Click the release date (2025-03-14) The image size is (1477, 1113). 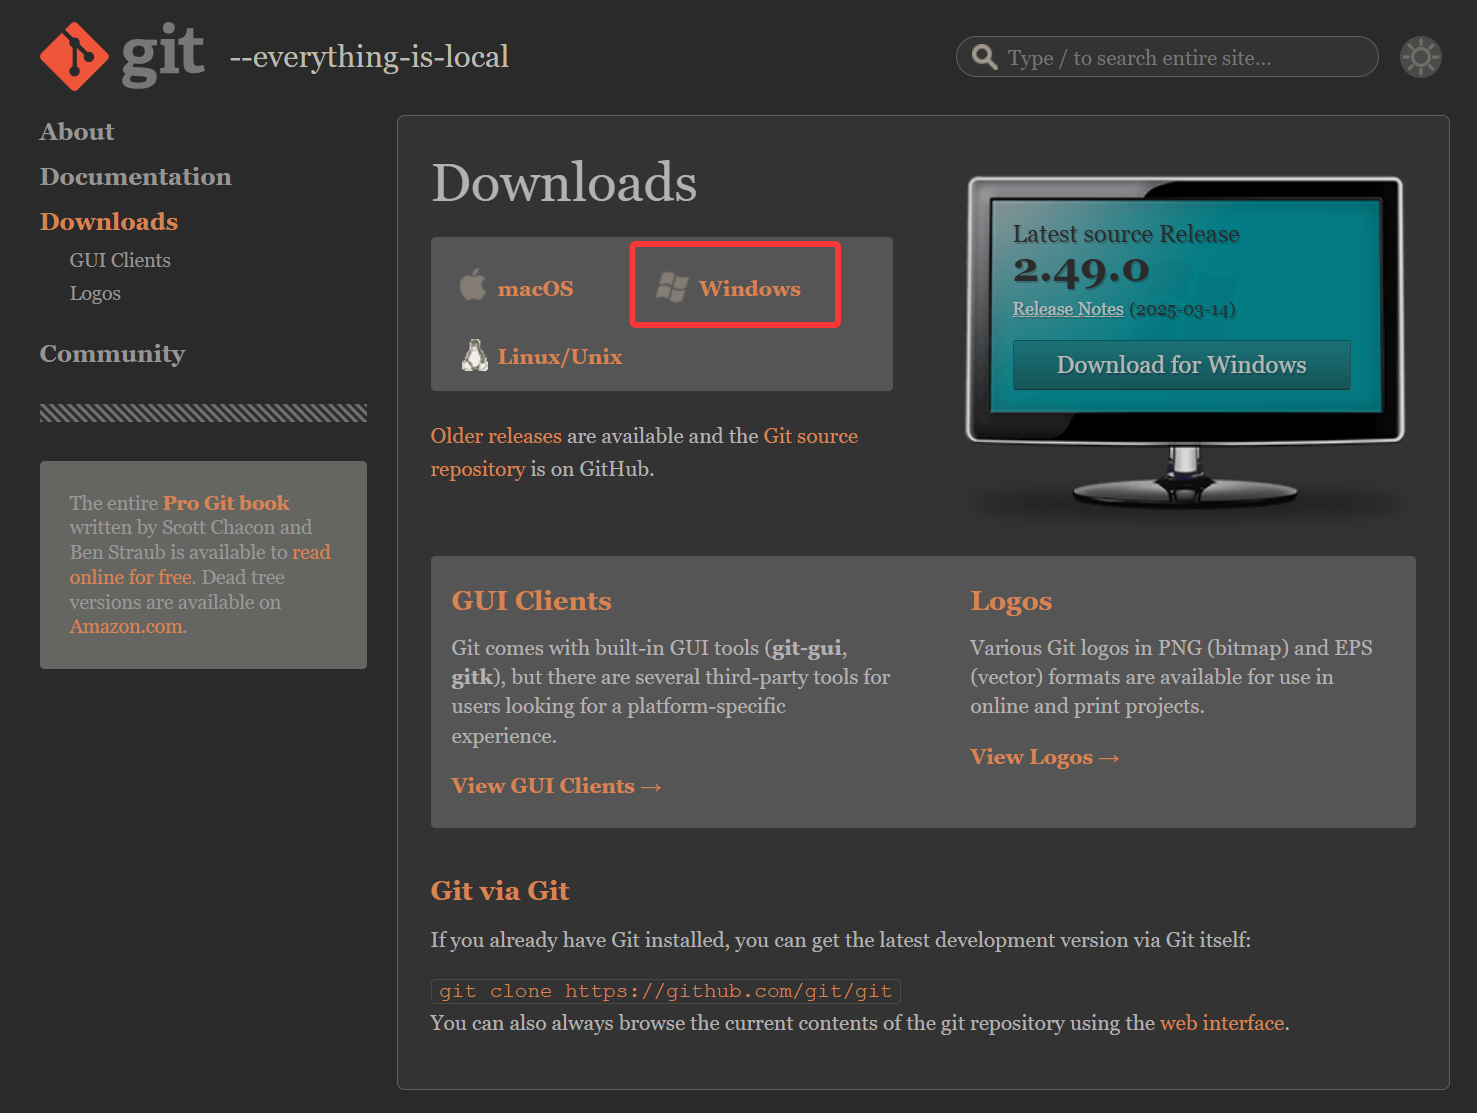1183,310
